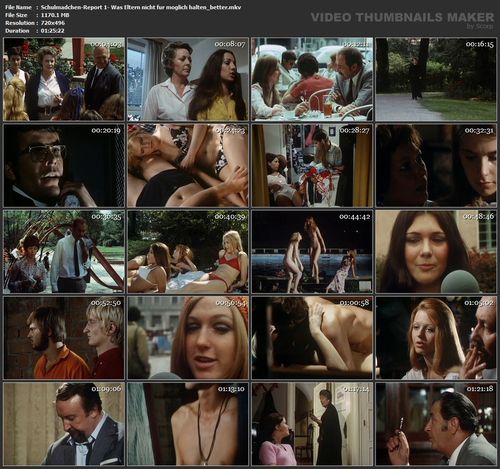Click the cafe table frame at 00:12:11
This screenshot has height=469, width=500.
tap(312, 79)
